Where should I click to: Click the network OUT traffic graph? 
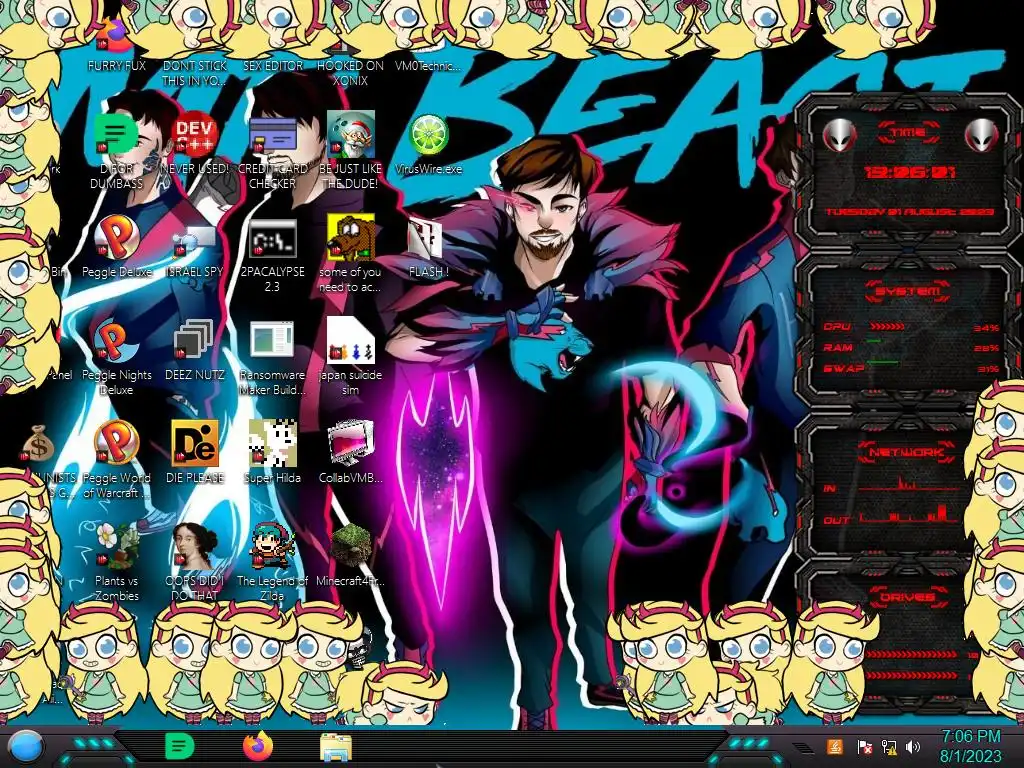[x=909, y=513]
